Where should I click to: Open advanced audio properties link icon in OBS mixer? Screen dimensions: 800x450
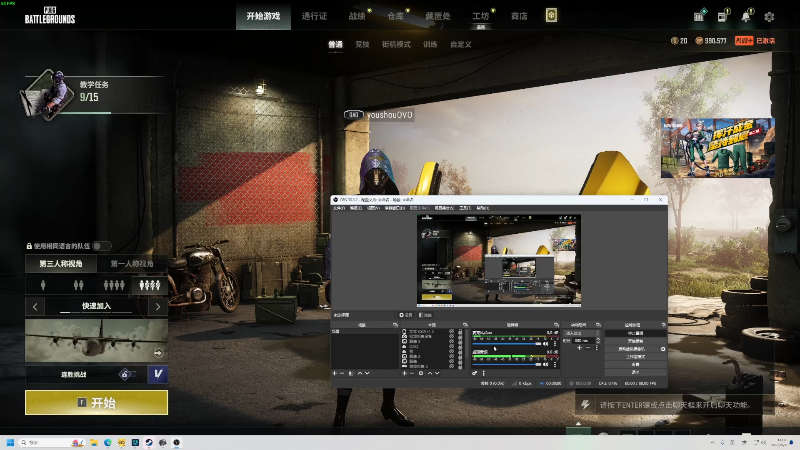[x=474, y=373]
